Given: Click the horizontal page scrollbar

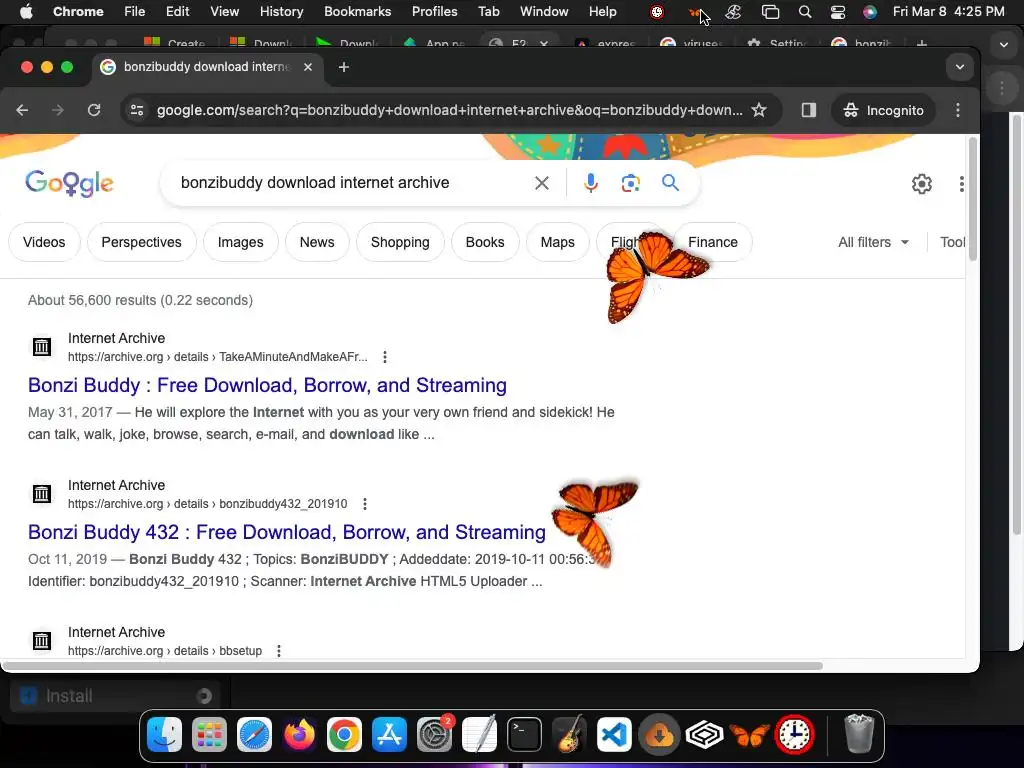Looking at the screenshot, I should tap(413, 666).
